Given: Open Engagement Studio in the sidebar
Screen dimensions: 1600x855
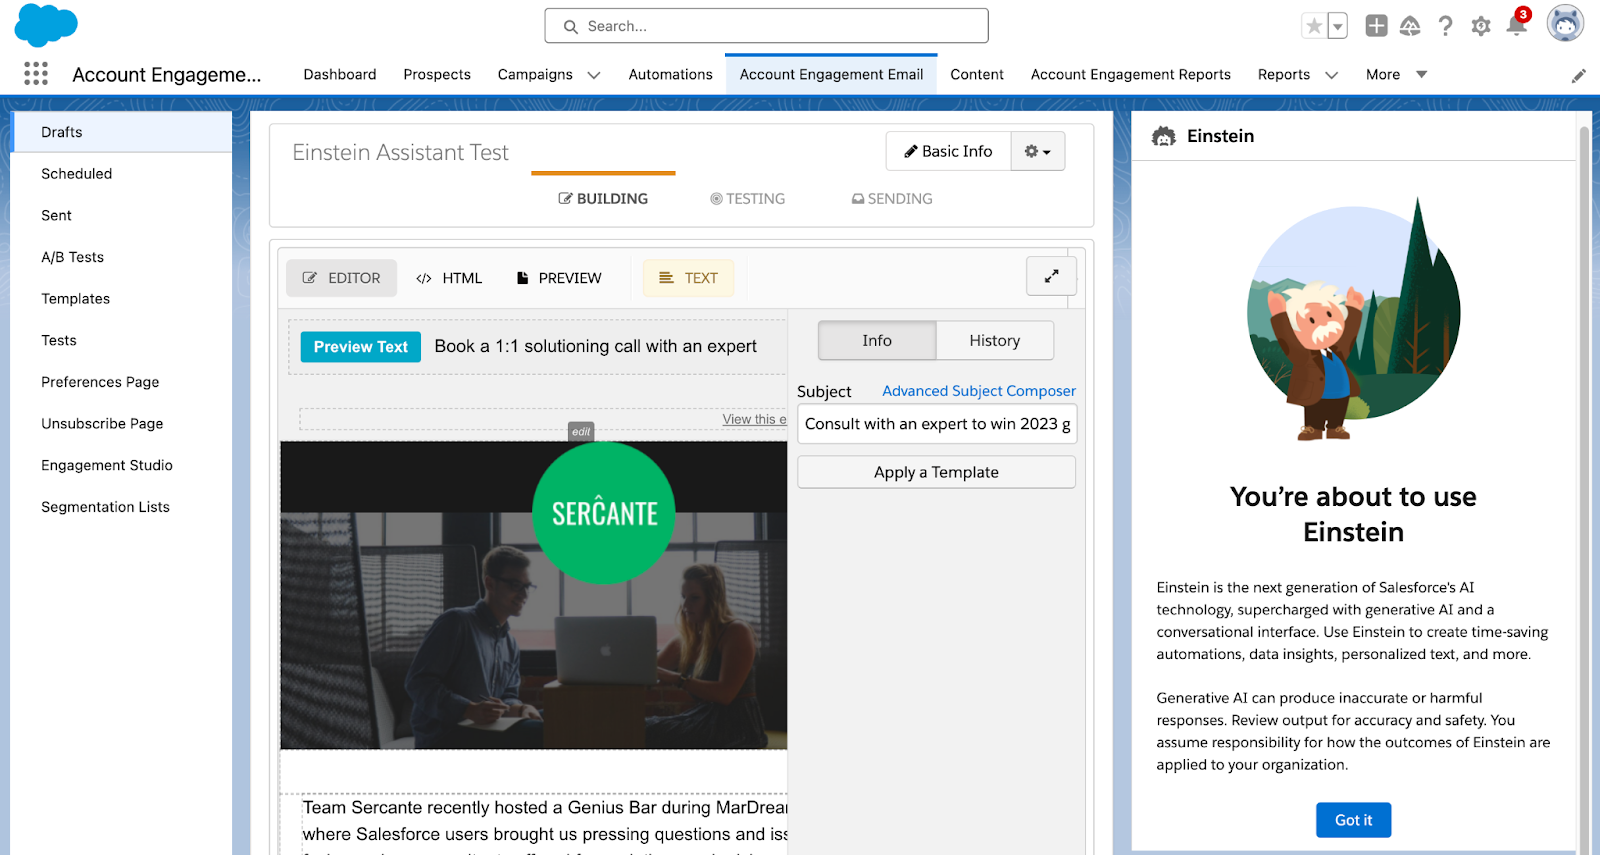Looking at the screenshot, I should [x=122, y=465].
